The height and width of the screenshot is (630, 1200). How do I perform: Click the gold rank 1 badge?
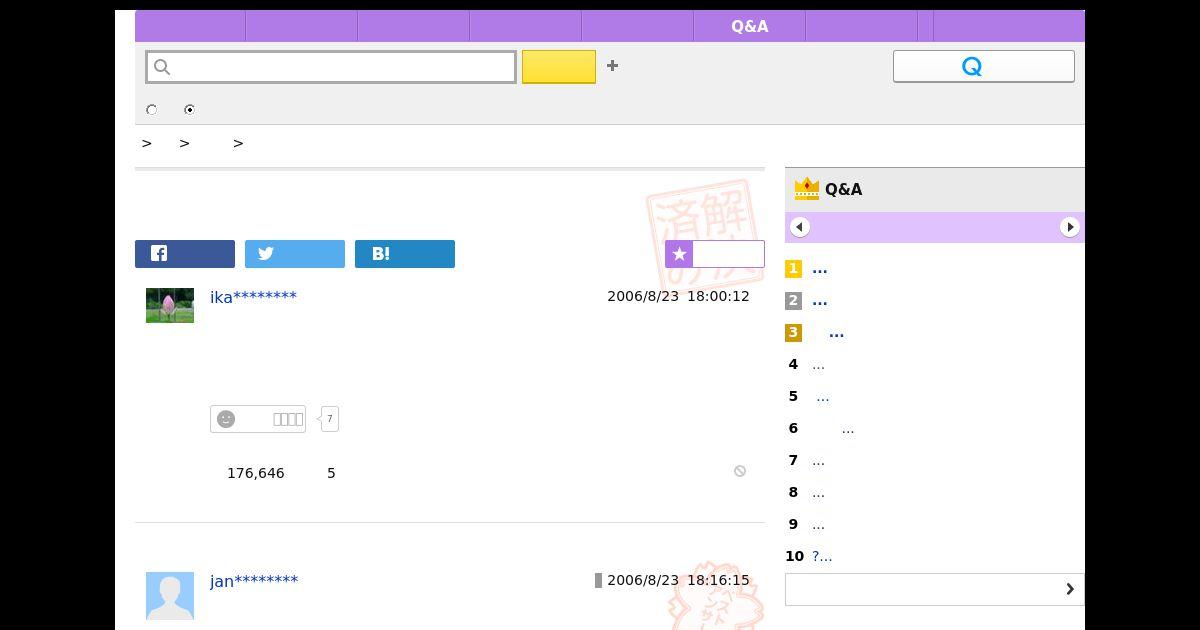793,269
